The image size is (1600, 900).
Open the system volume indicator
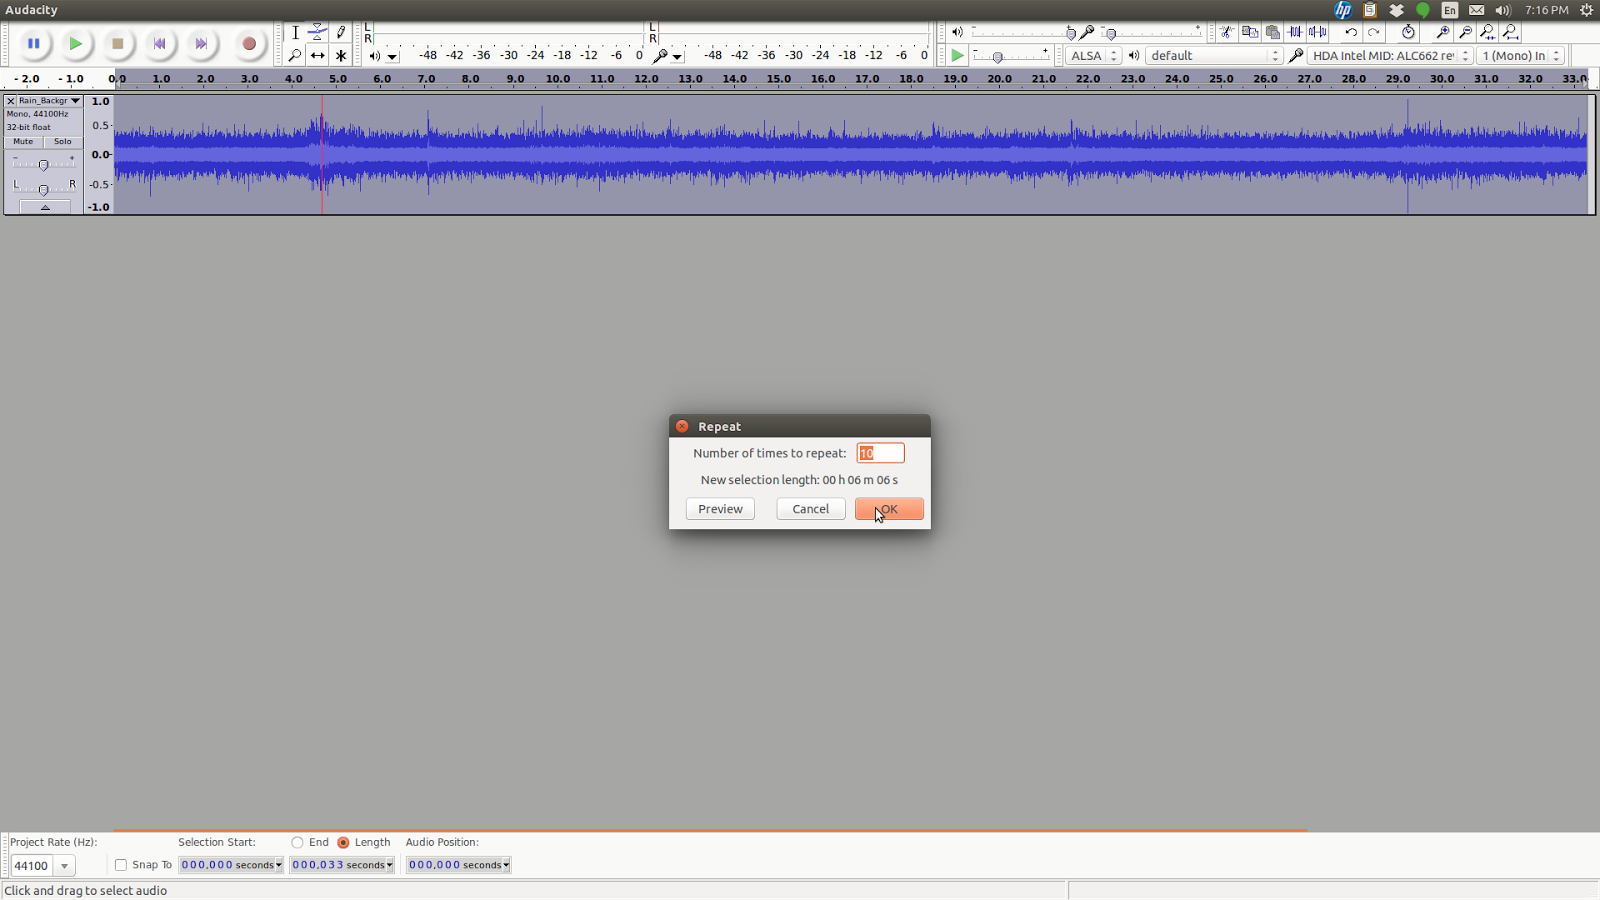[x=1502, y=10]
